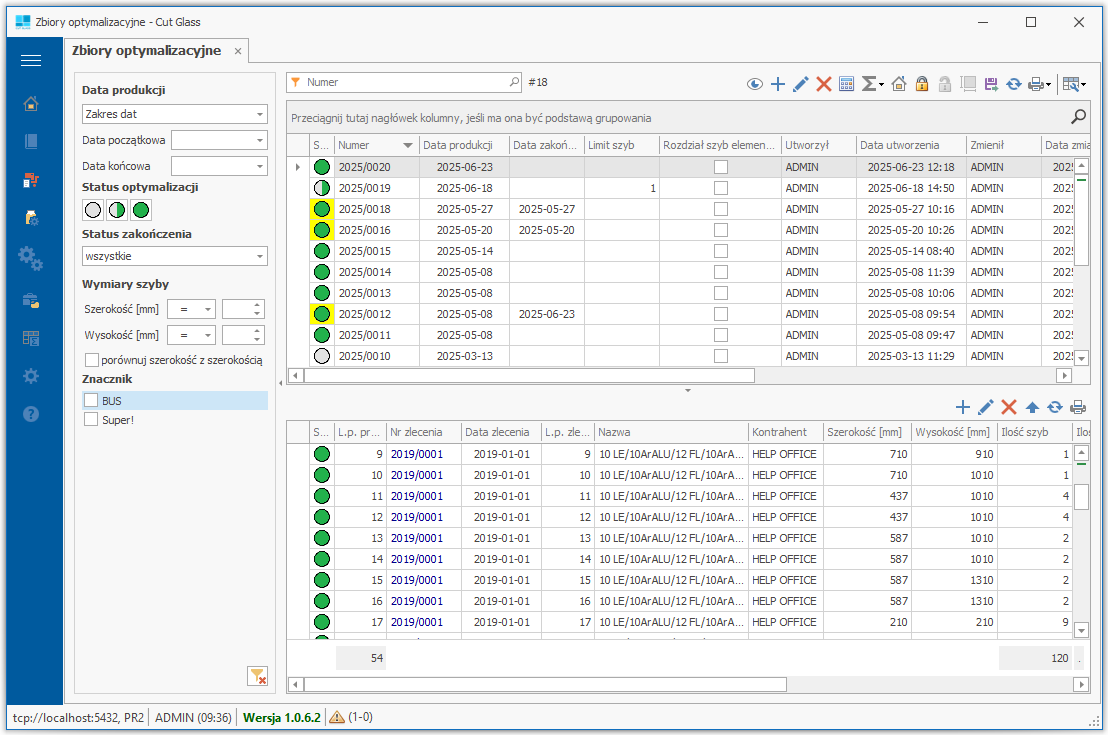Enable 'porównuj szerokość z szerokością' checkbox
Screen dimensions: 1108x735
91,360
